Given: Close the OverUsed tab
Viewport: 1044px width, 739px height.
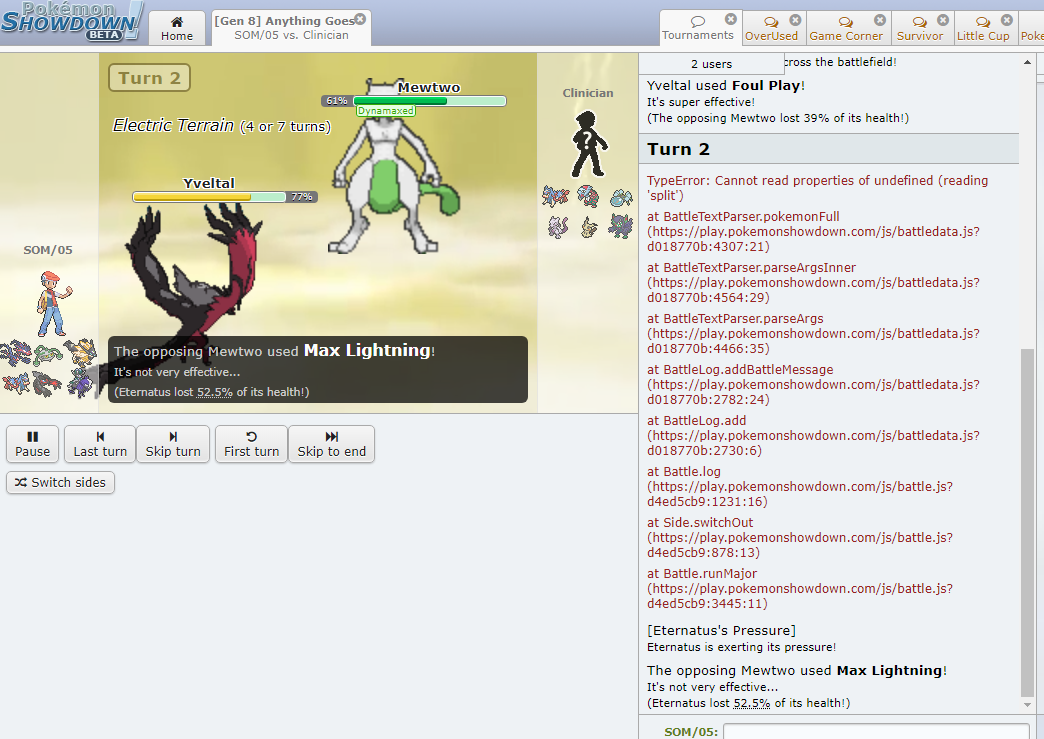Looking at the screenshot, I should [x=795, y=20].
